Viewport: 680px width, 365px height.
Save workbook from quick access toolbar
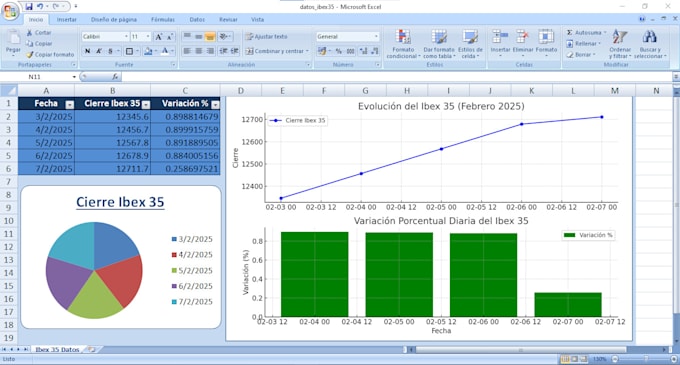(x=29, y=7)
